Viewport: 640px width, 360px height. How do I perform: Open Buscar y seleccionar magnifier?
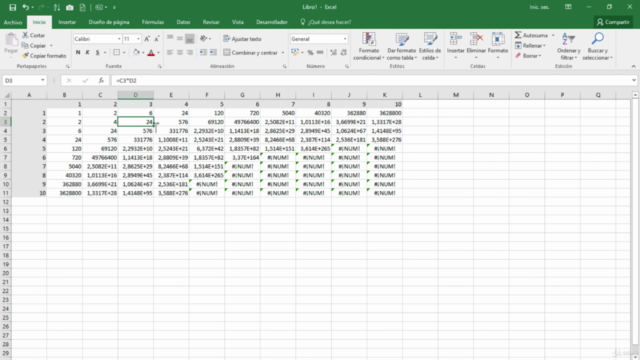click(598, 46)
